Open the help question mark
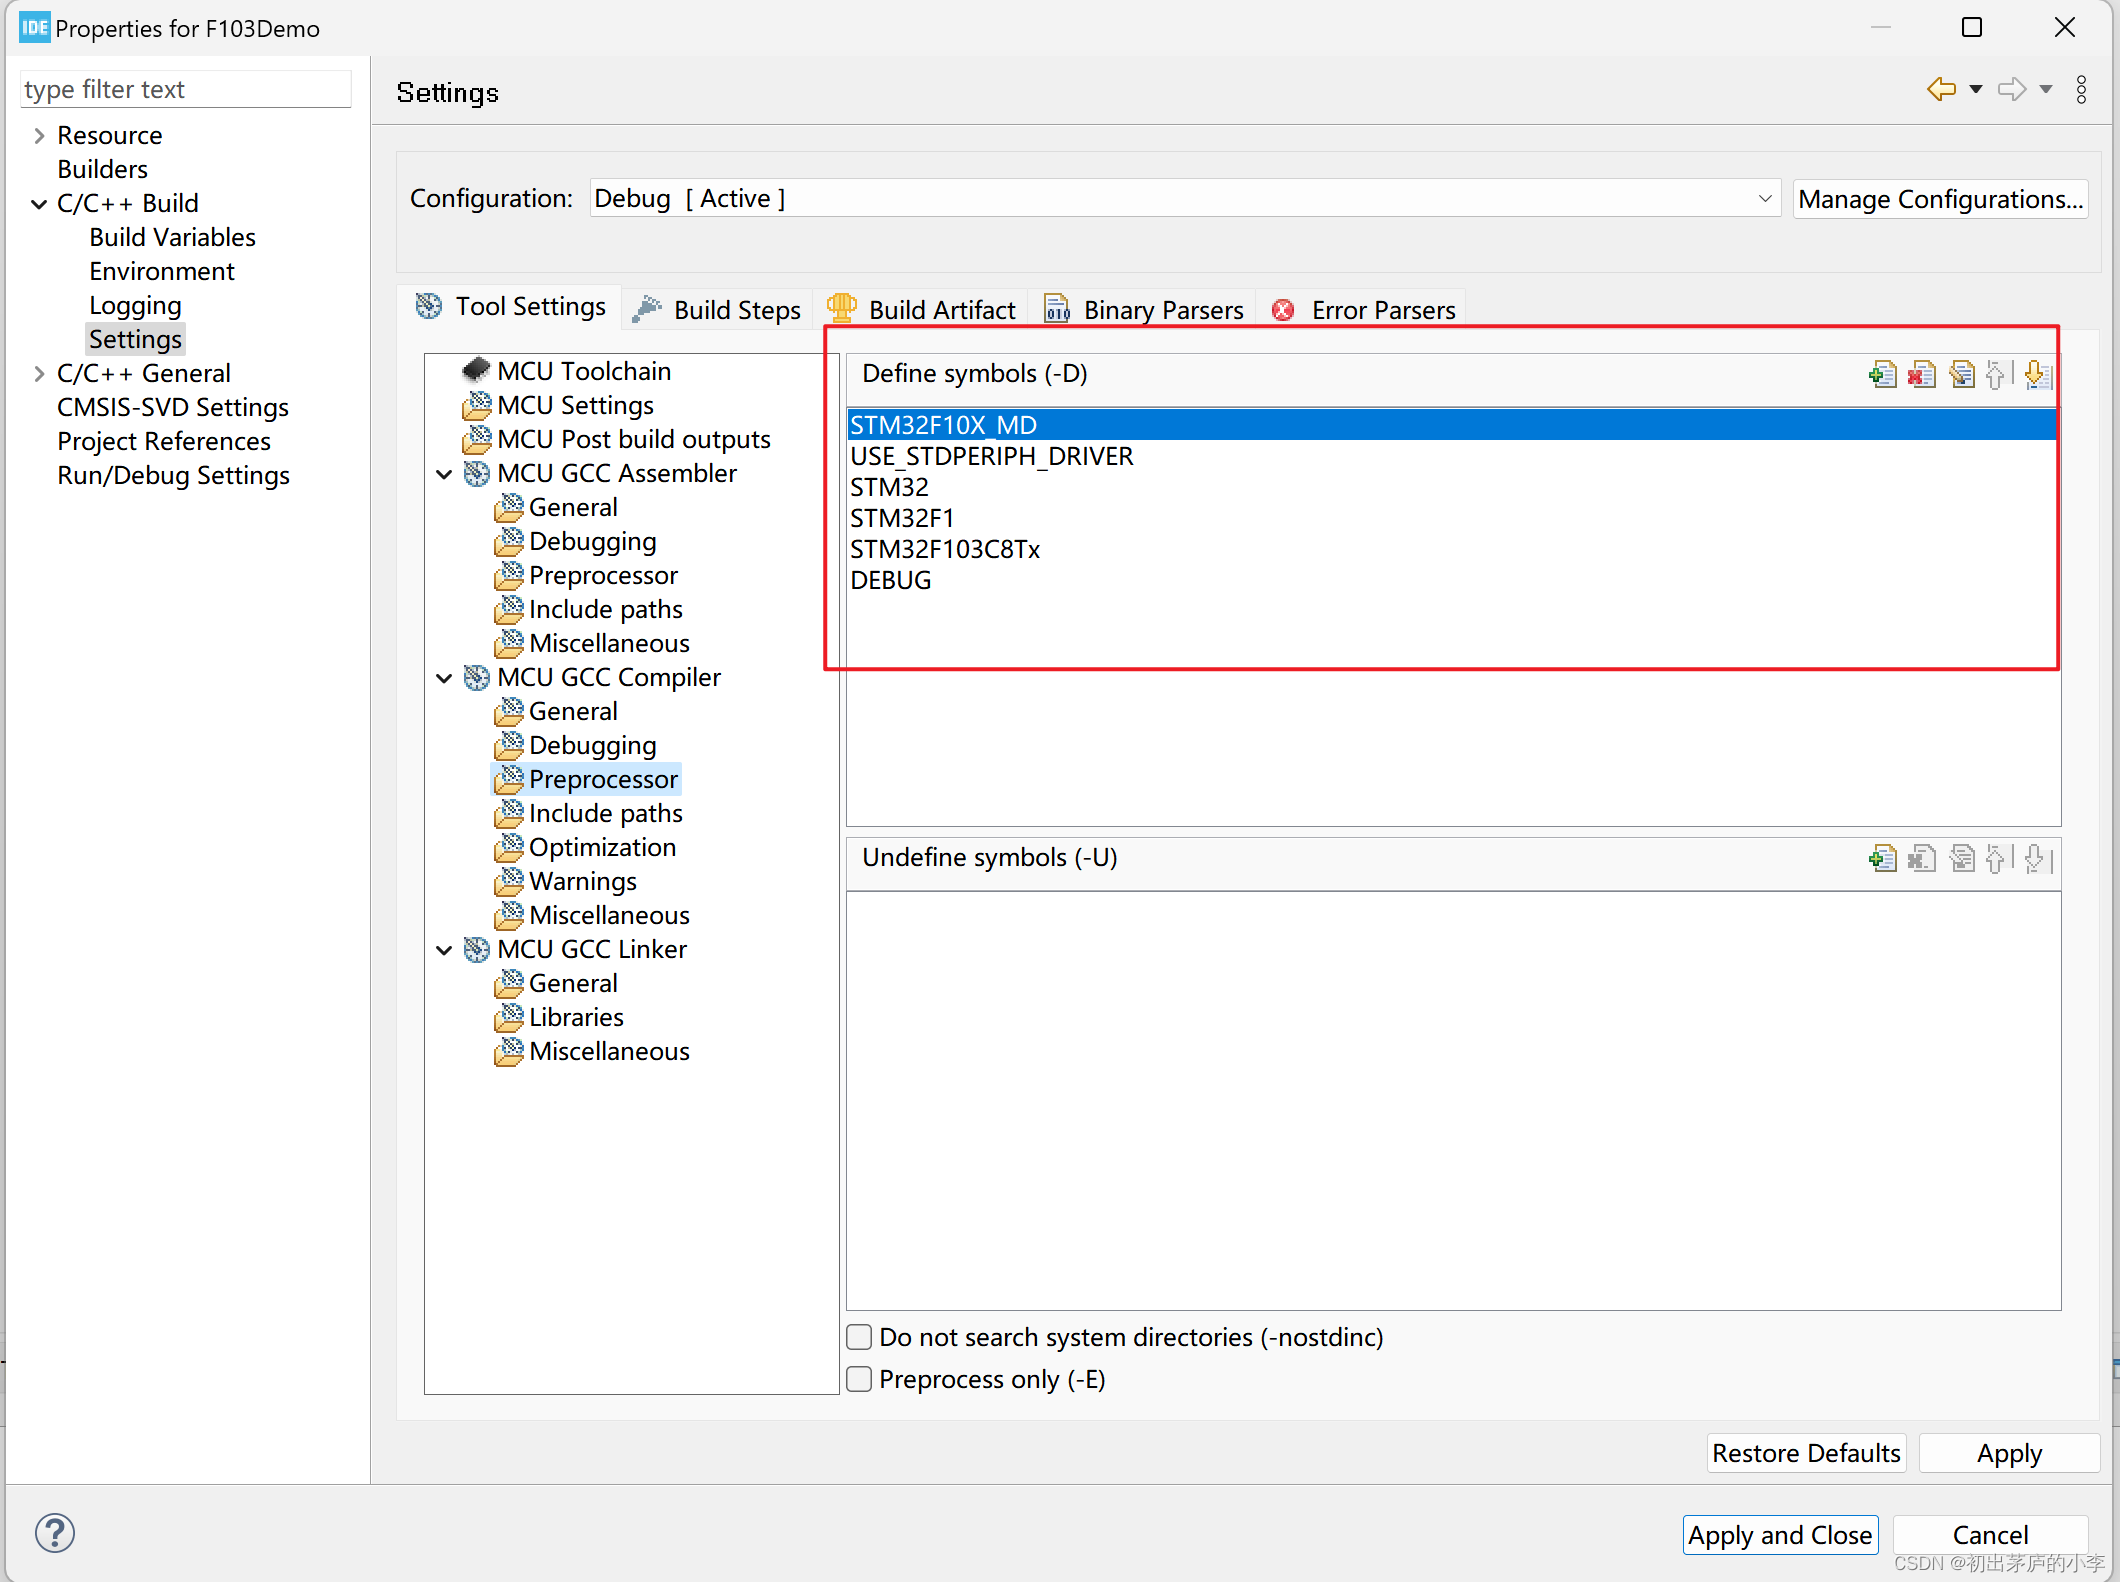The height and width of the screenshot is (1582, 2120). [55, 1533]
